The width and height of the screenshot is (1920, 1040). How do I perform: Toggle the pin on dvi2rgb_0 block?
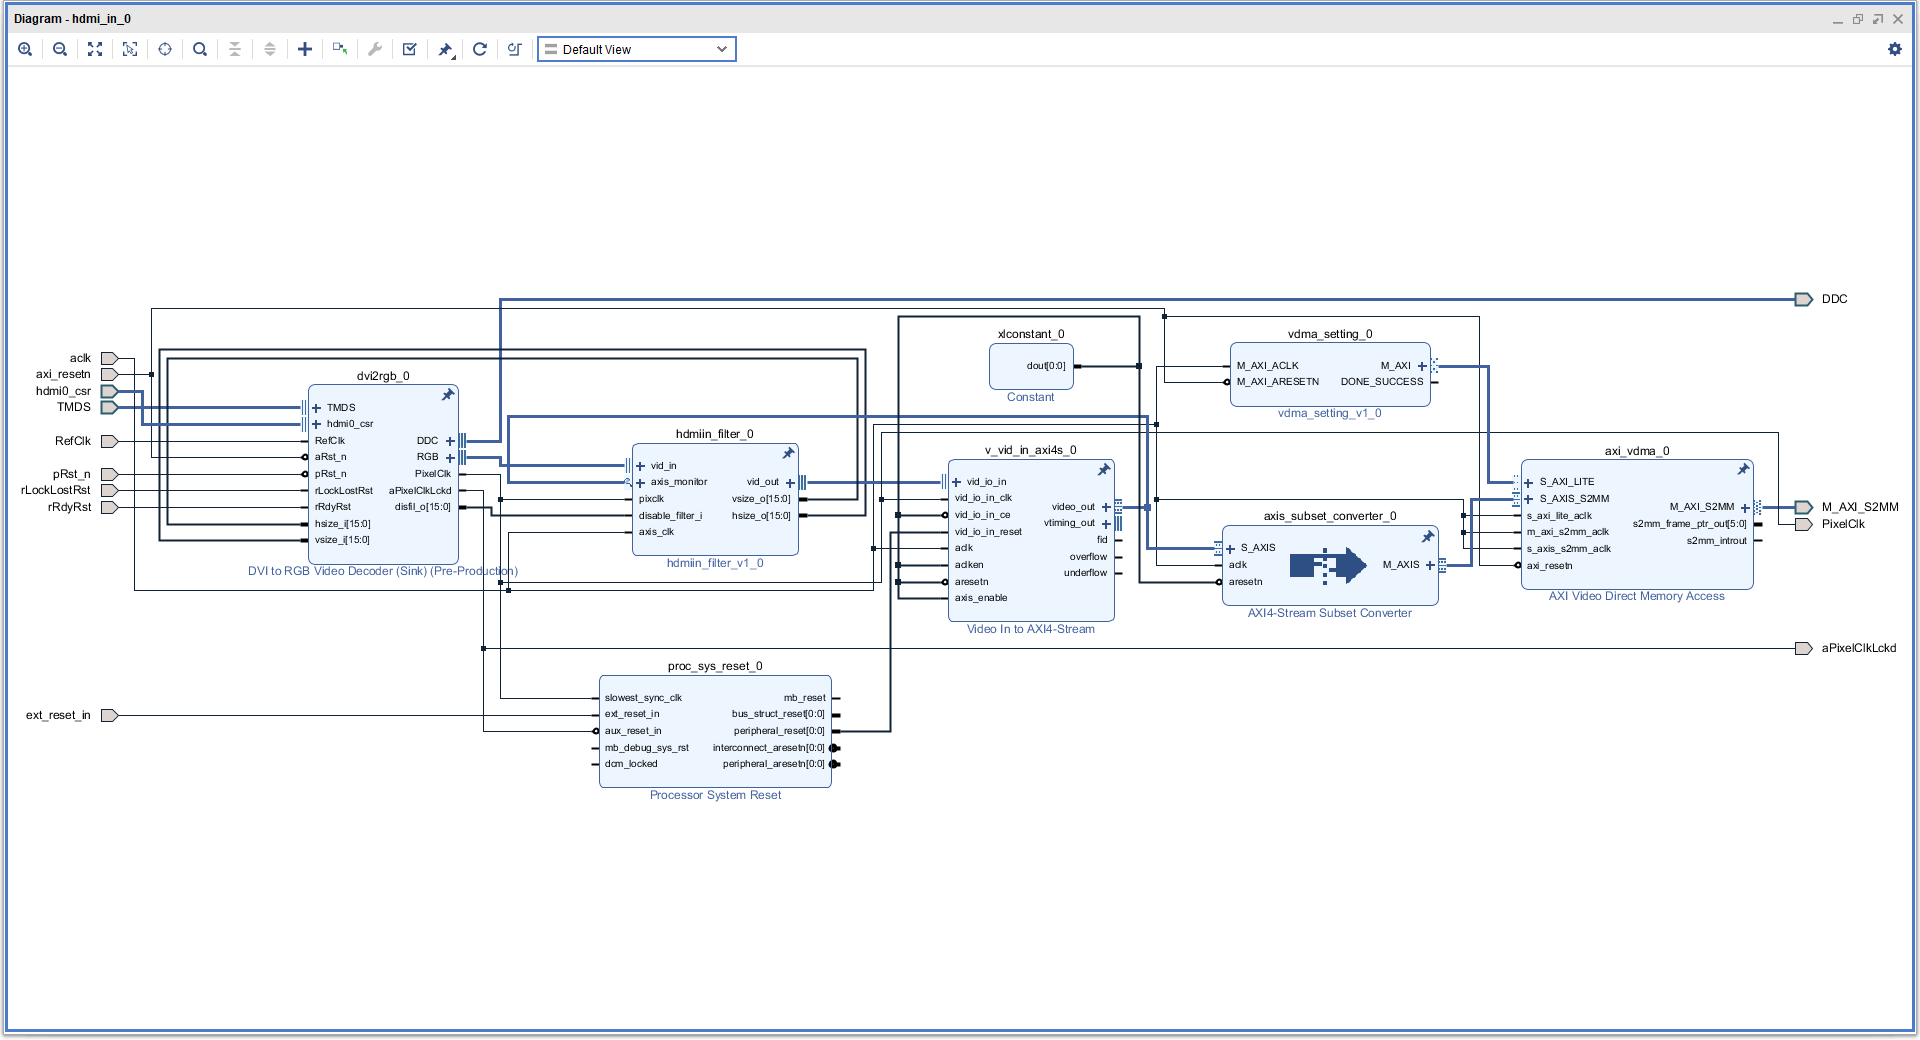(x=448, y=395)
